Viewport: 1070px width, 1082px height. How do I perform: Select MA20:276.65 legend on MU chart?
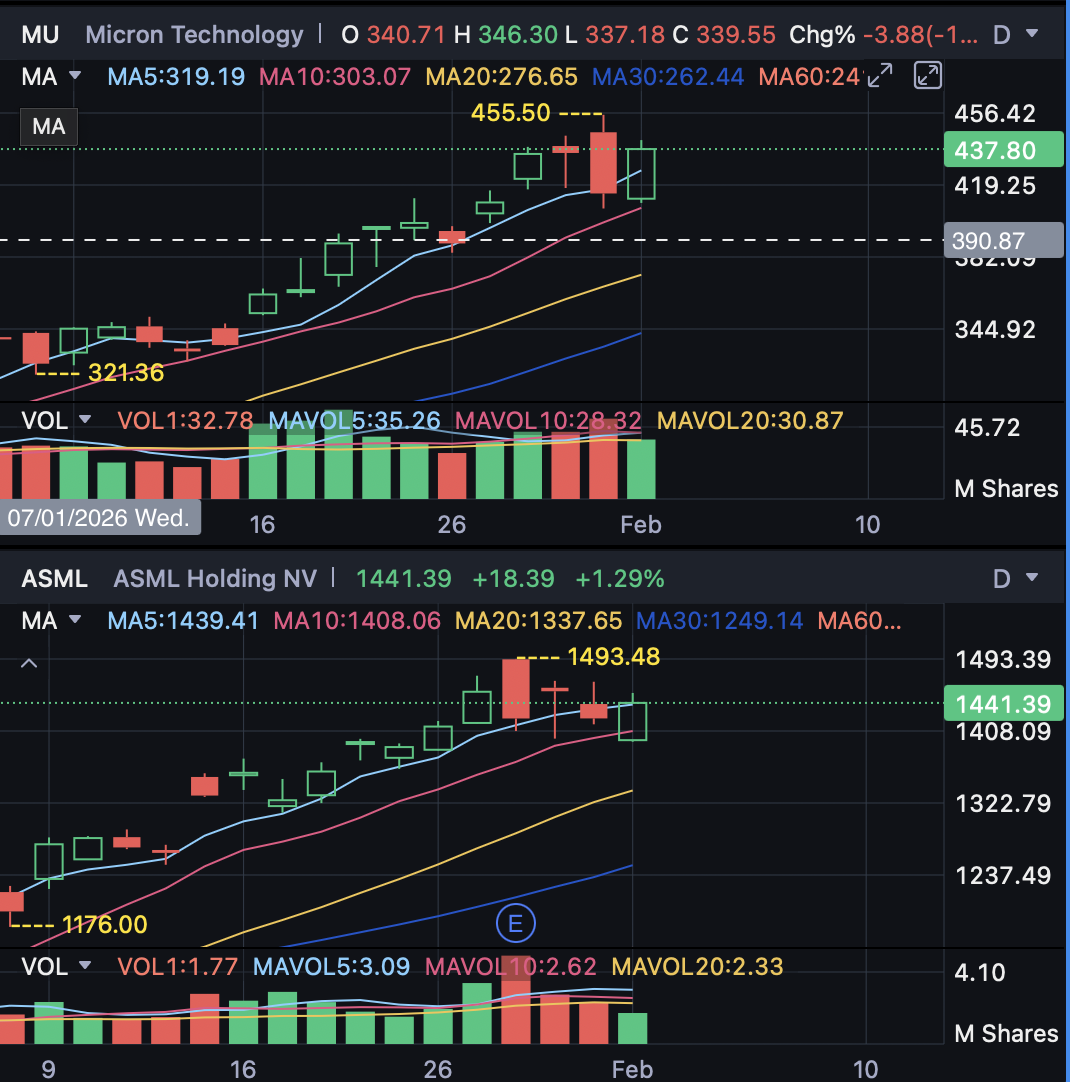(x=502, y=77)
